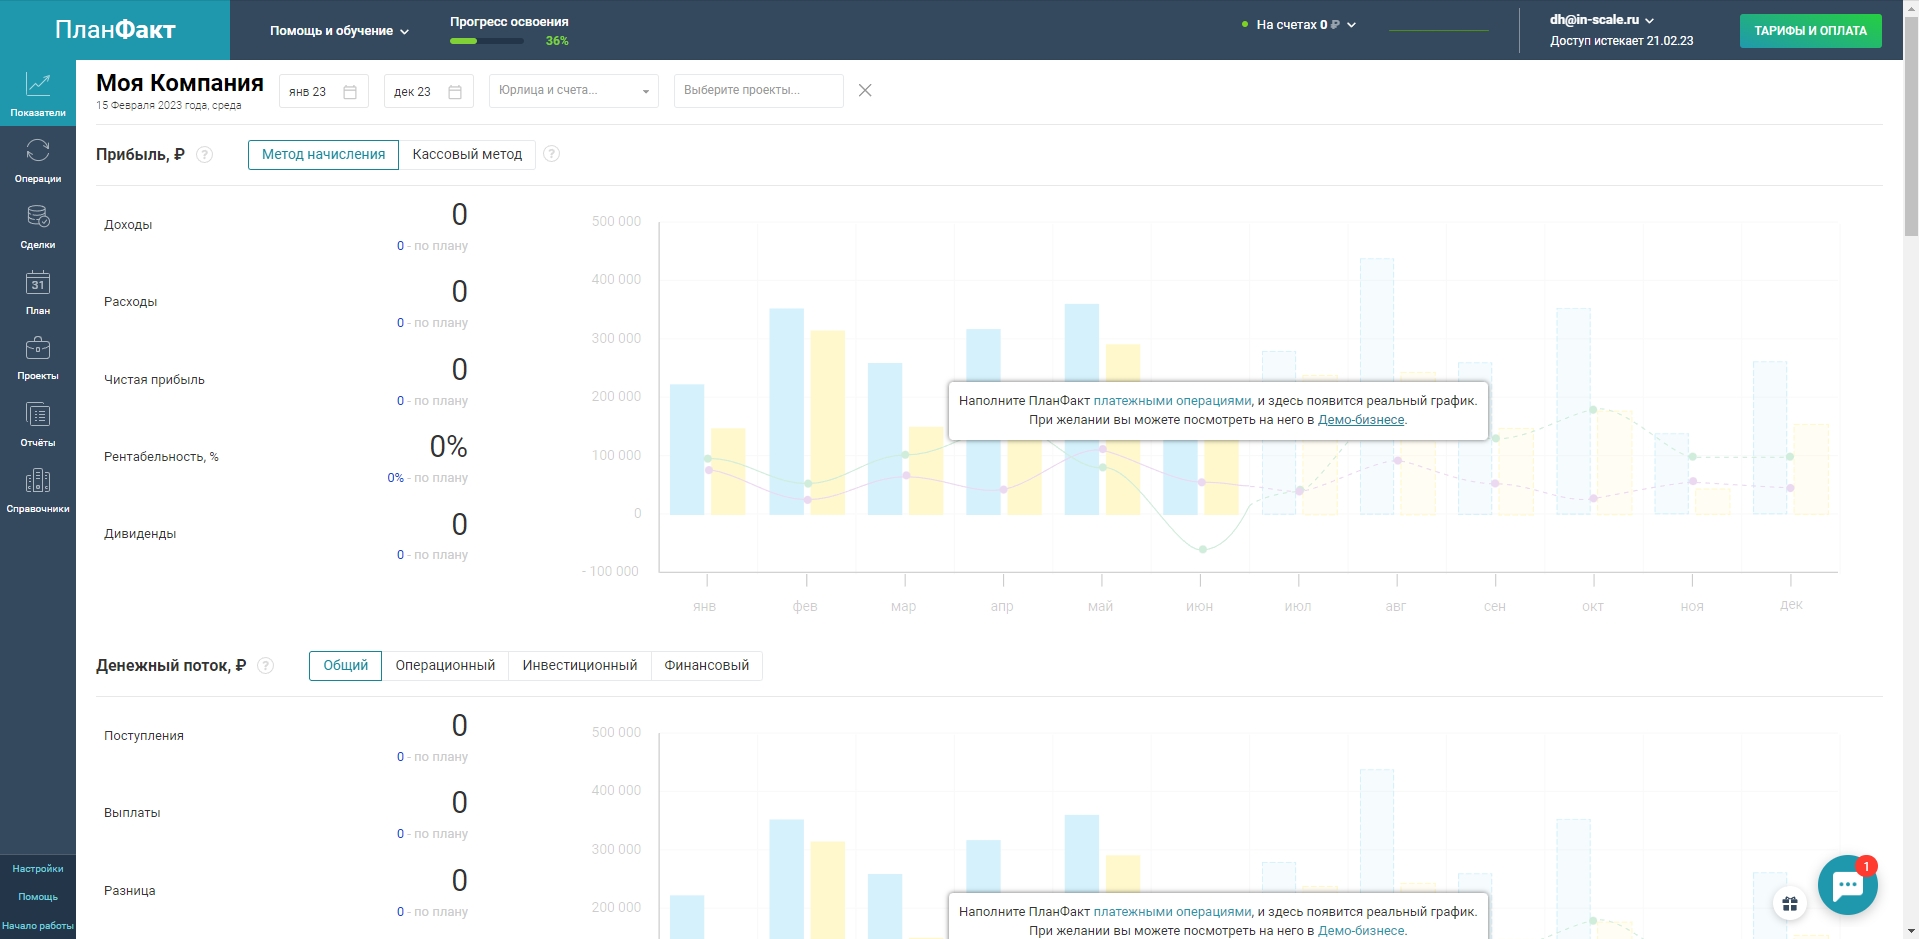Expand Помощь и обучение menu
Viewport: 1919px width, 939px height.
(x=339, y=31)
